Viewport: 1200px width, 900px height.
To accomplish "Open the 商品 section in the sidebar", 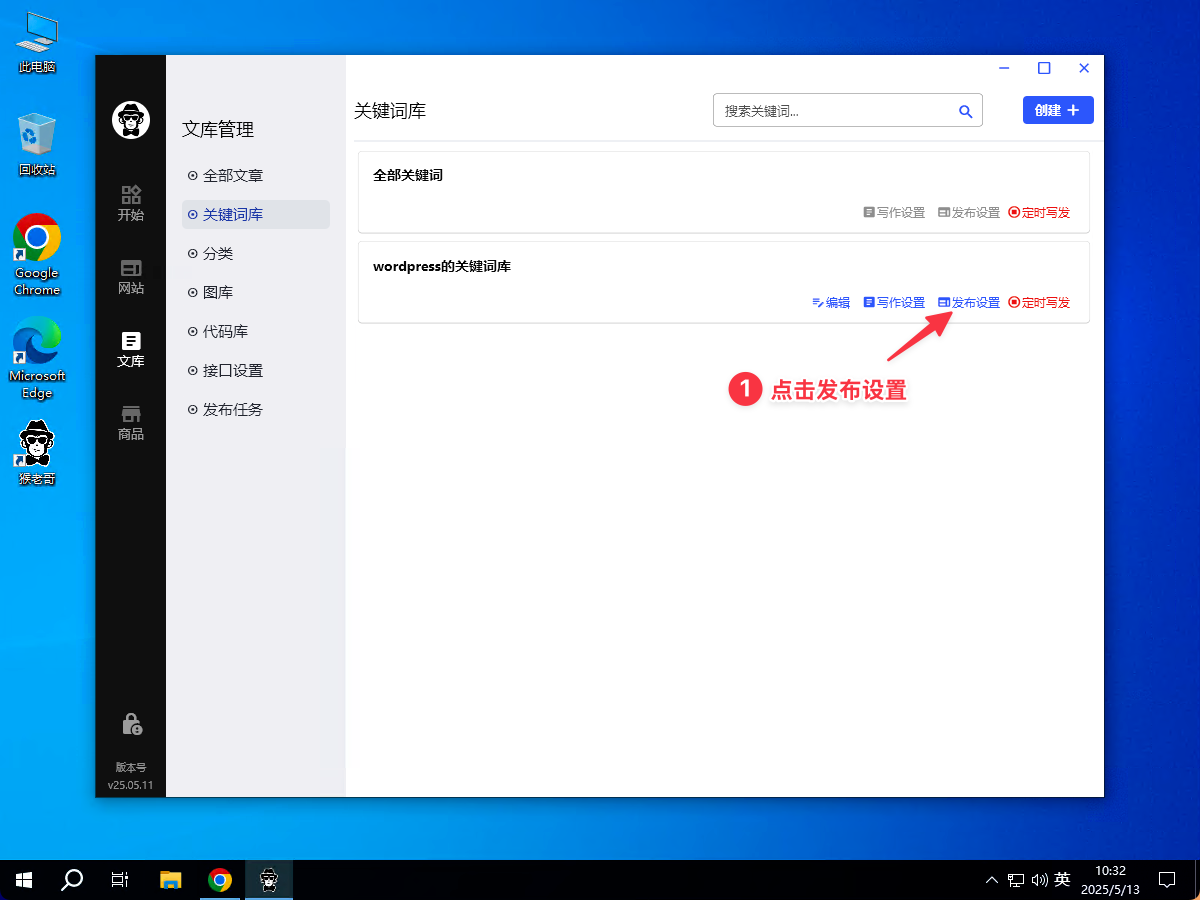I will click(131, 423).
